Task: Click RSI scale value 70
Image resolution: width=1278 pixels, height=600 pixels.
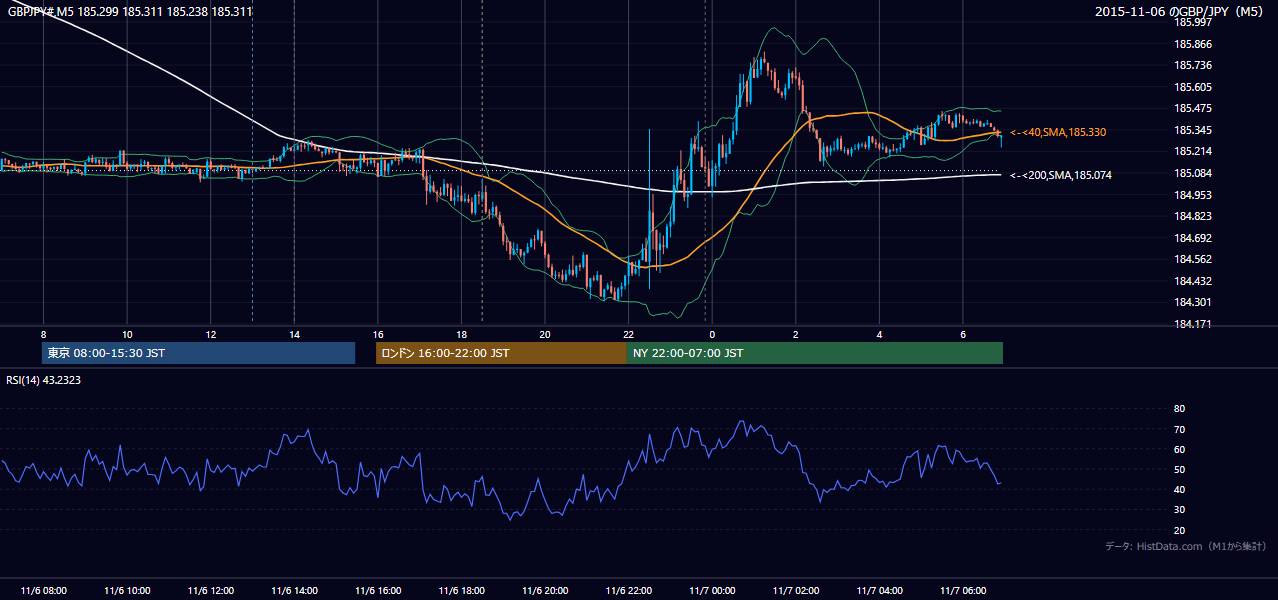Action: click(1179, 429)
